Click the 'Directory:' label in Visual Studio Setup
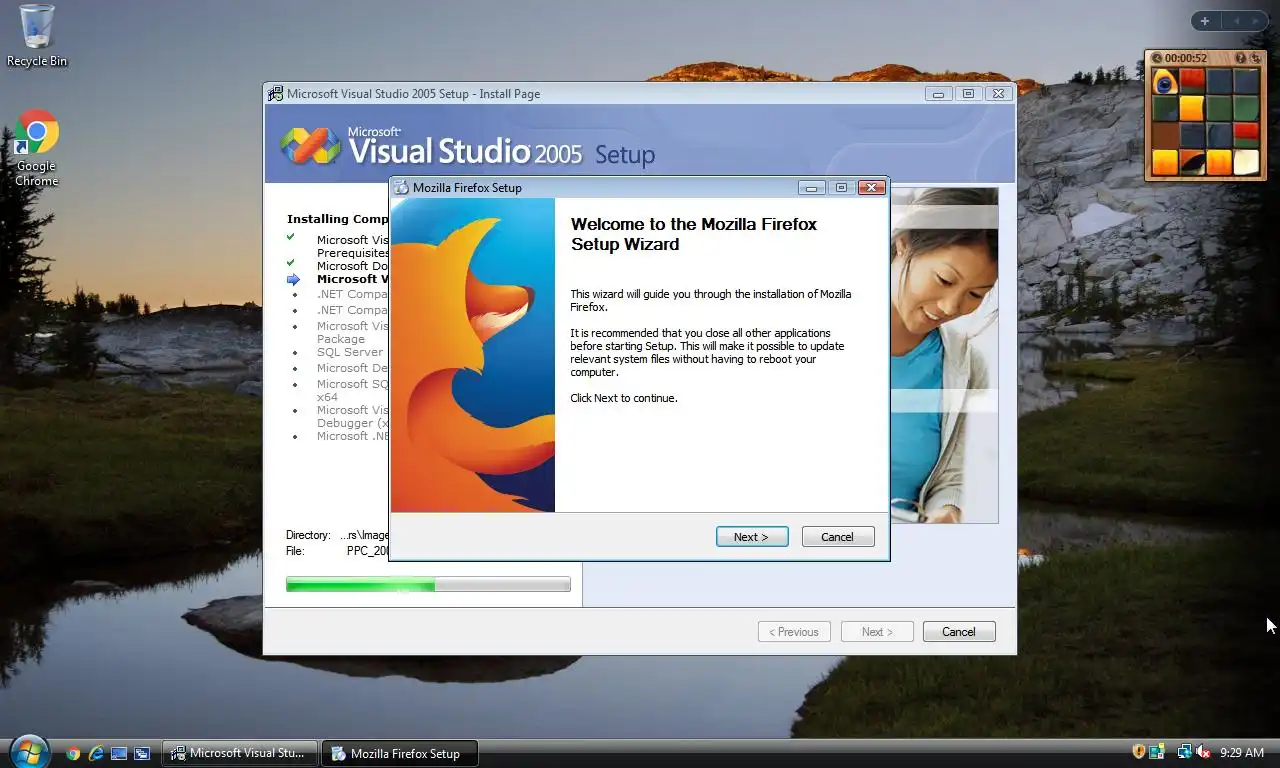Screen dimensions: 1280x768 (308, 535)
